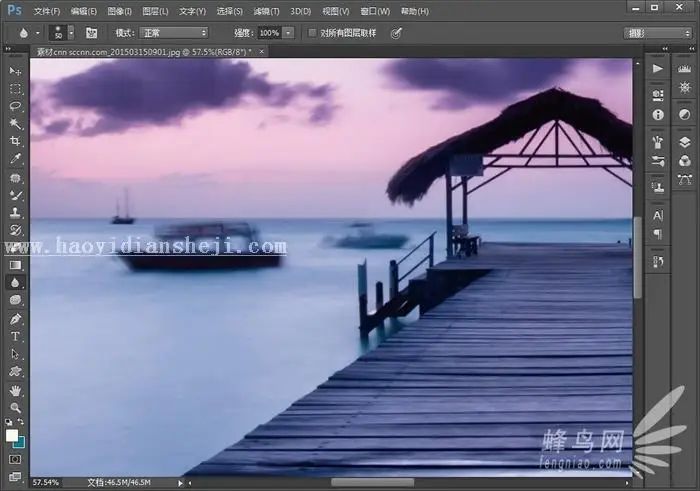
Task: Select the Custom Shape tool
Action: coord(15,371)
